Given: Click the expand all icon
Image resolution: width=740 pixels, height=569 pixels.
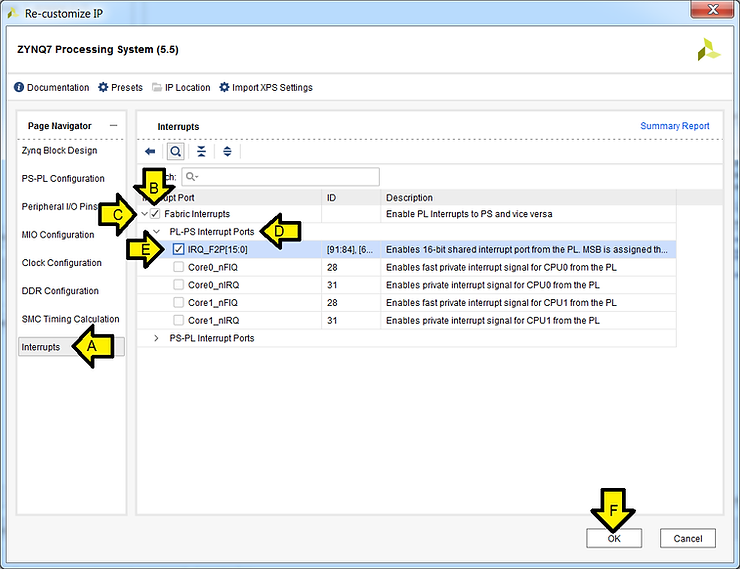Looking at the screenshot, I should tap(227, 151).
